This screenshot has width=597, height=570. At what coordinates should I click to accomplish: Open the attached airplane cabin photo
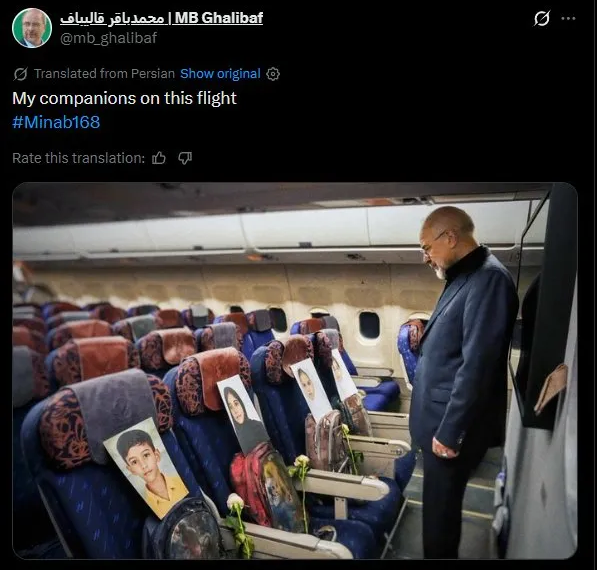(x=295, y=371)
